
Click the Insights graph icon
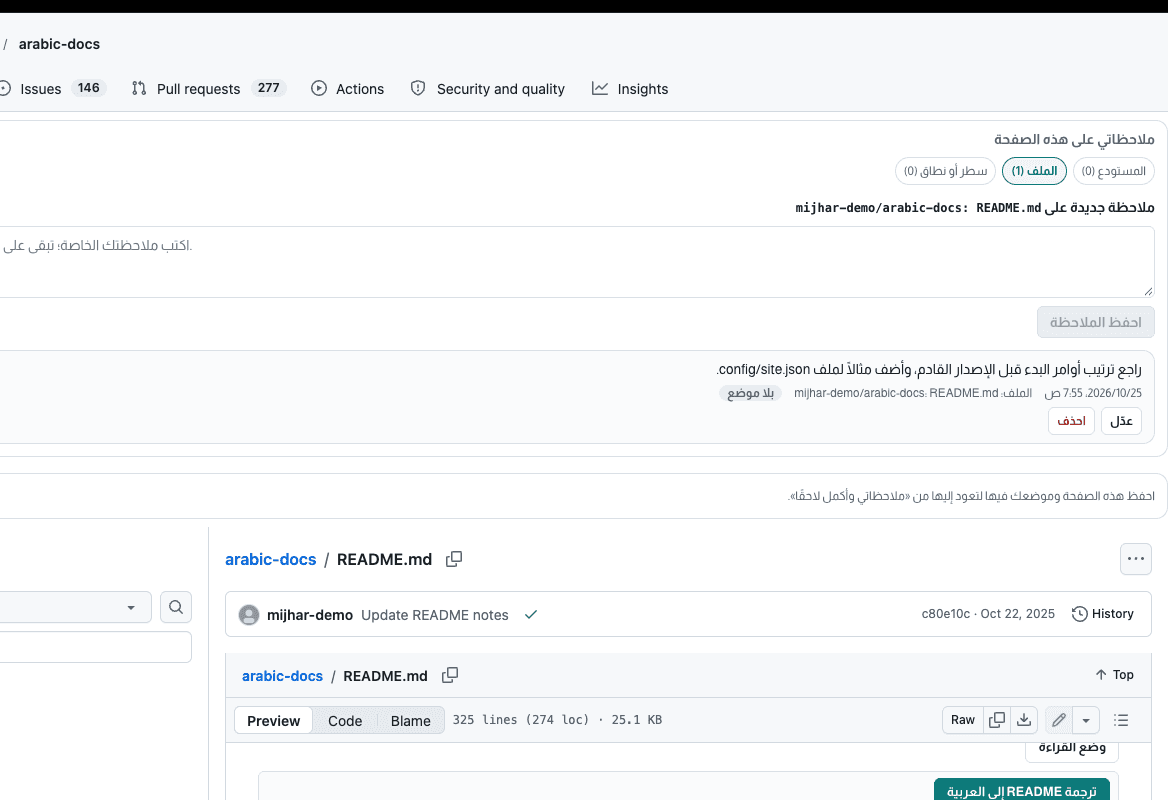click(600, 89)
